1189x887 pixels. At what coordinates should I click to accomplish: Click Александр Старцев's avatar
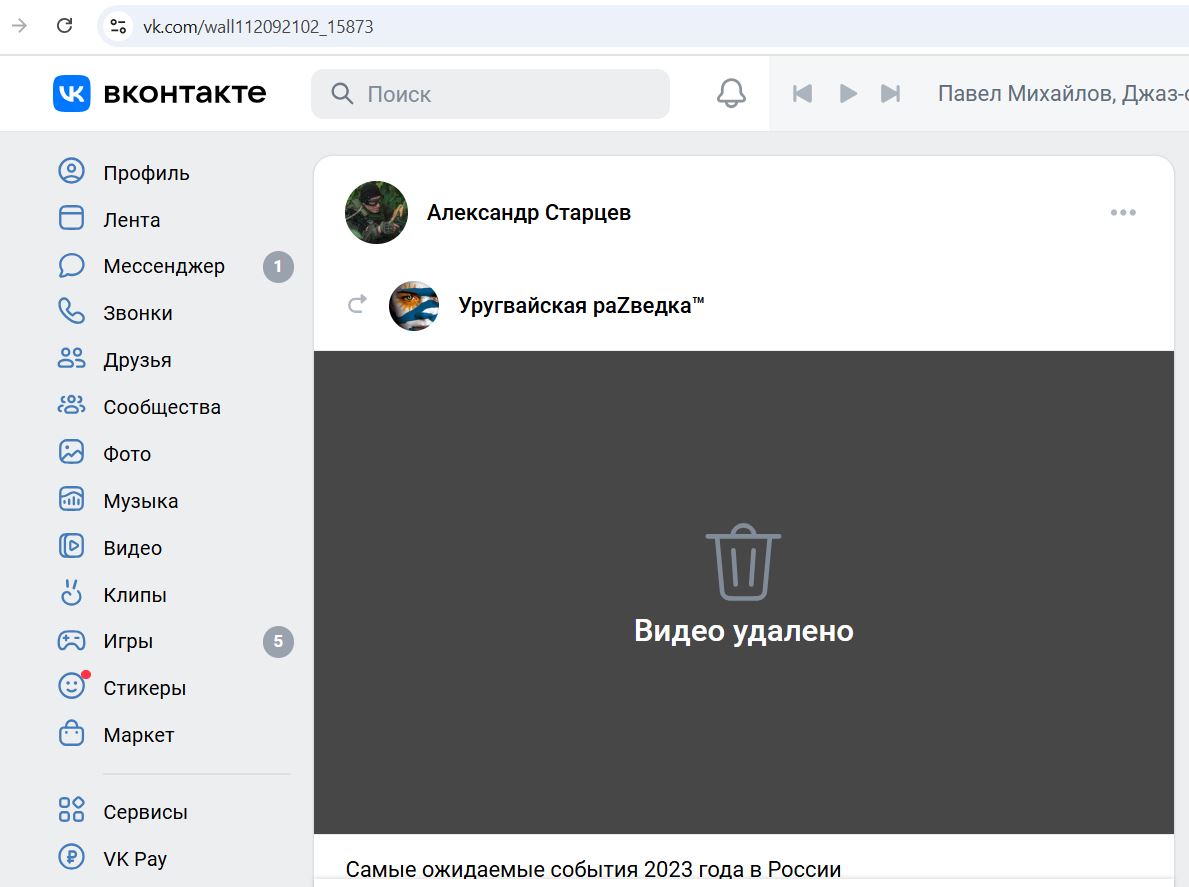[x=376, y=212]
